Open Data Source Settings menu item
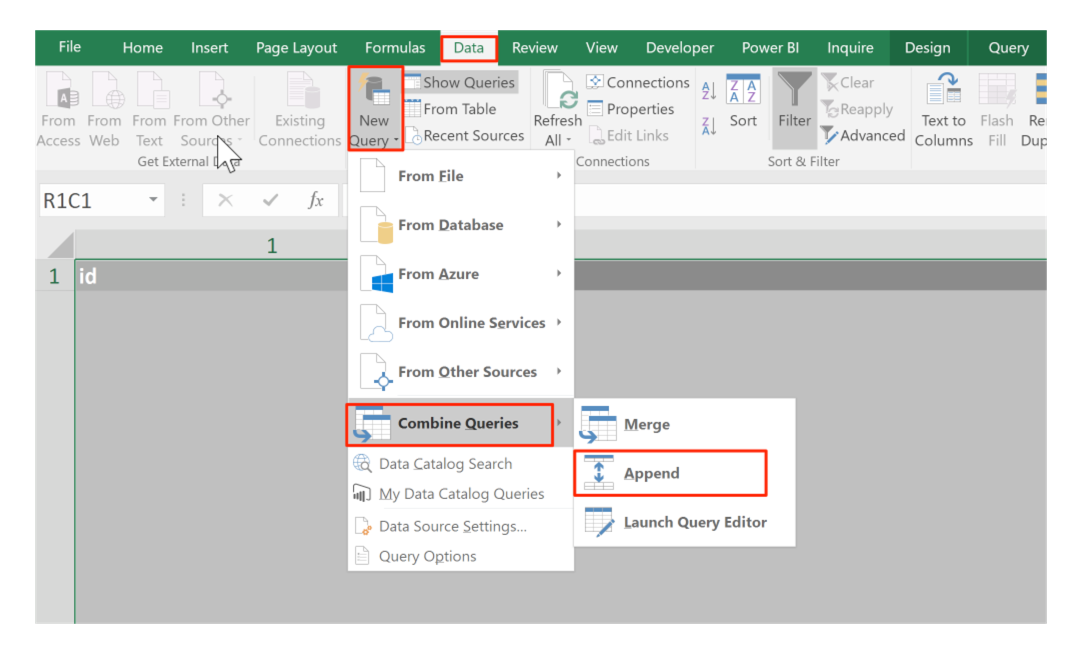1074x654 pixels. tap(461, 526)
